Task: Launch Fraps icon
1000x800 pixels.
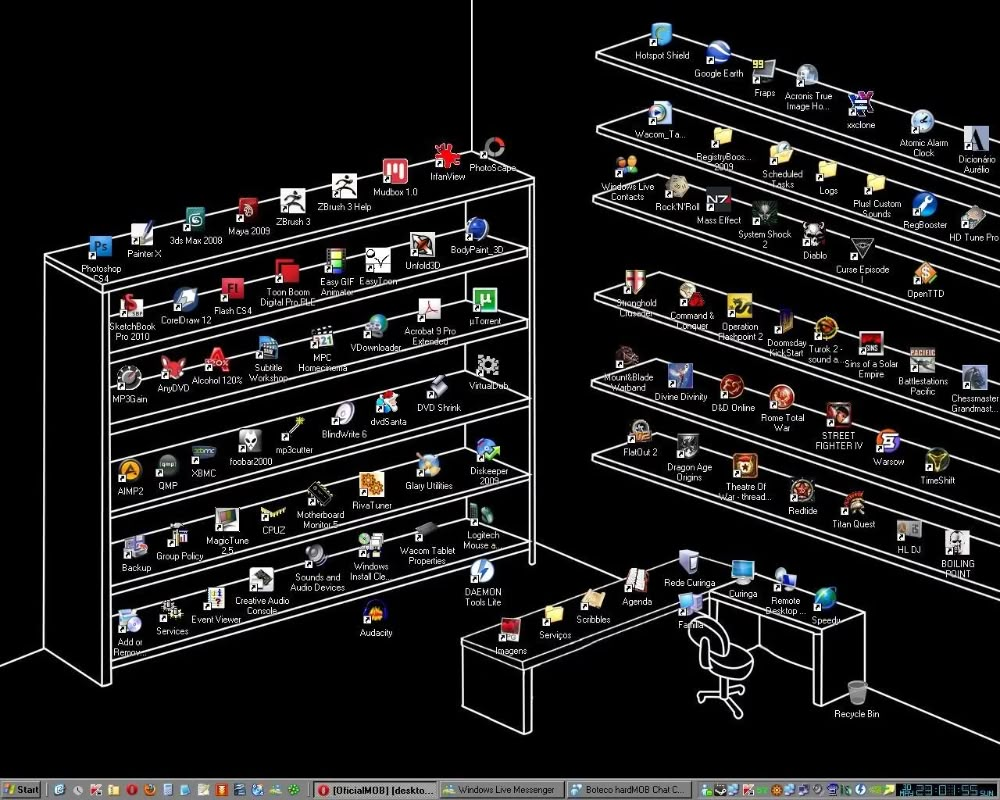Action: pos(763,71)
